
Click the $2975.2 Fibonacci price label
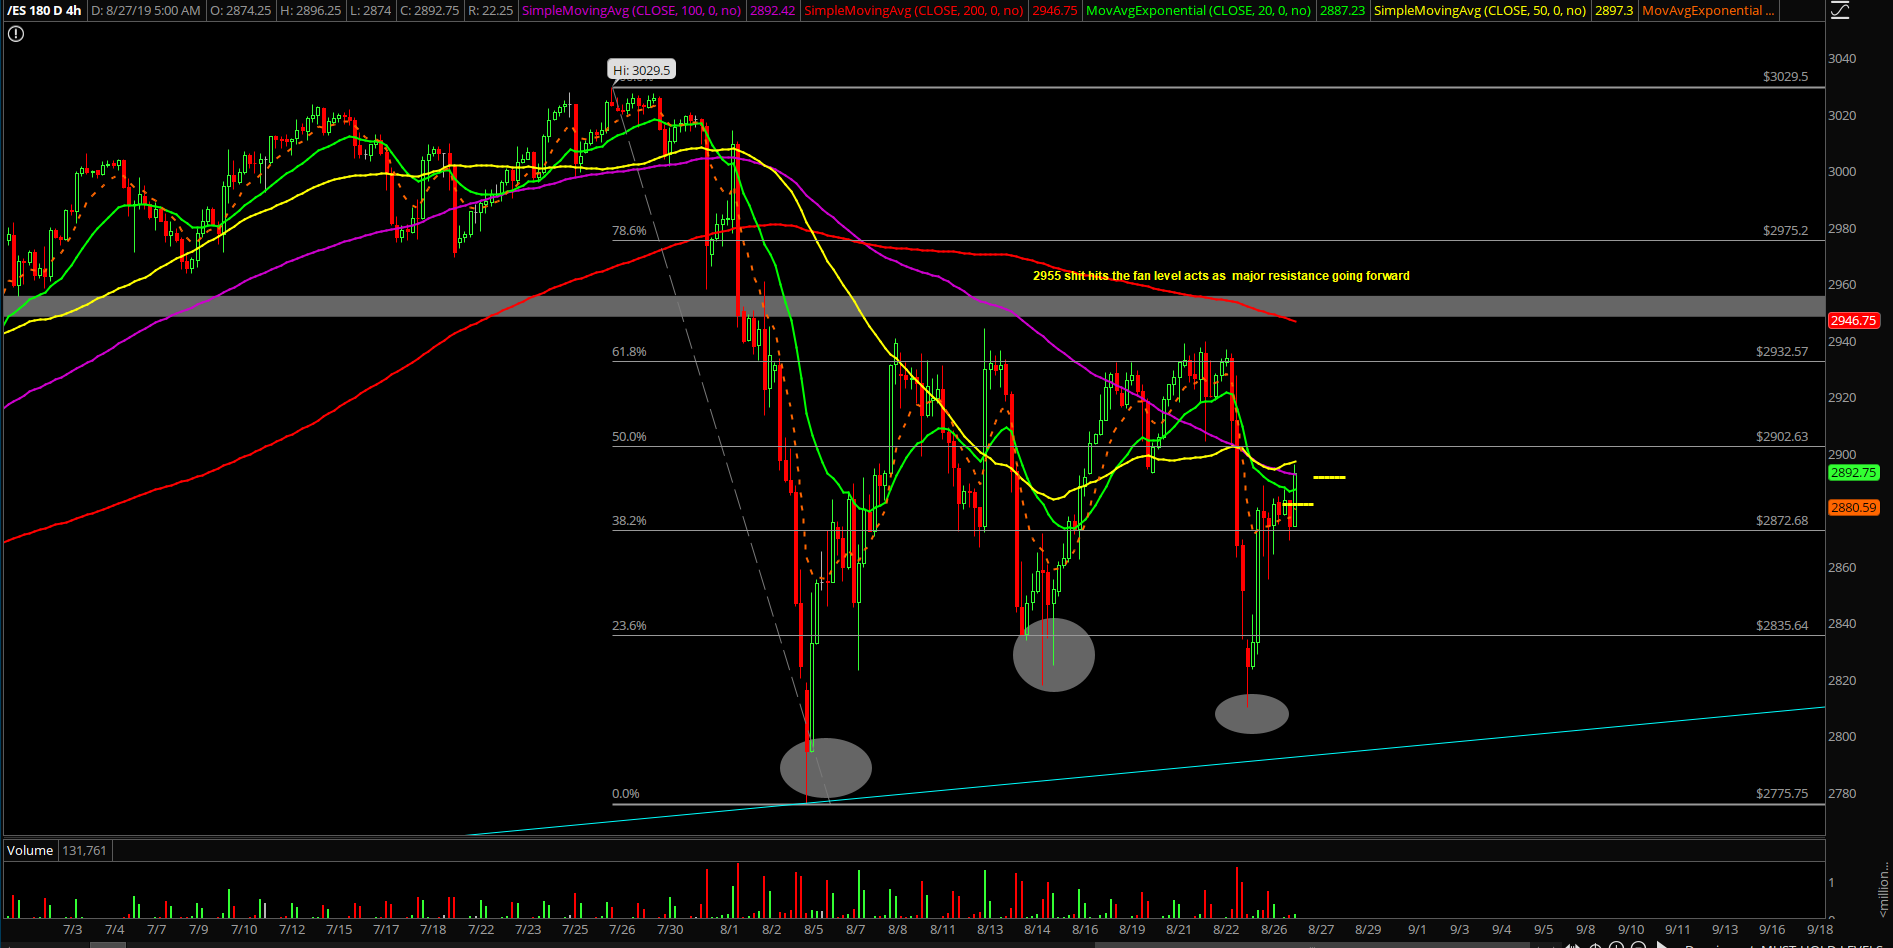click(x=1785, y=231)
